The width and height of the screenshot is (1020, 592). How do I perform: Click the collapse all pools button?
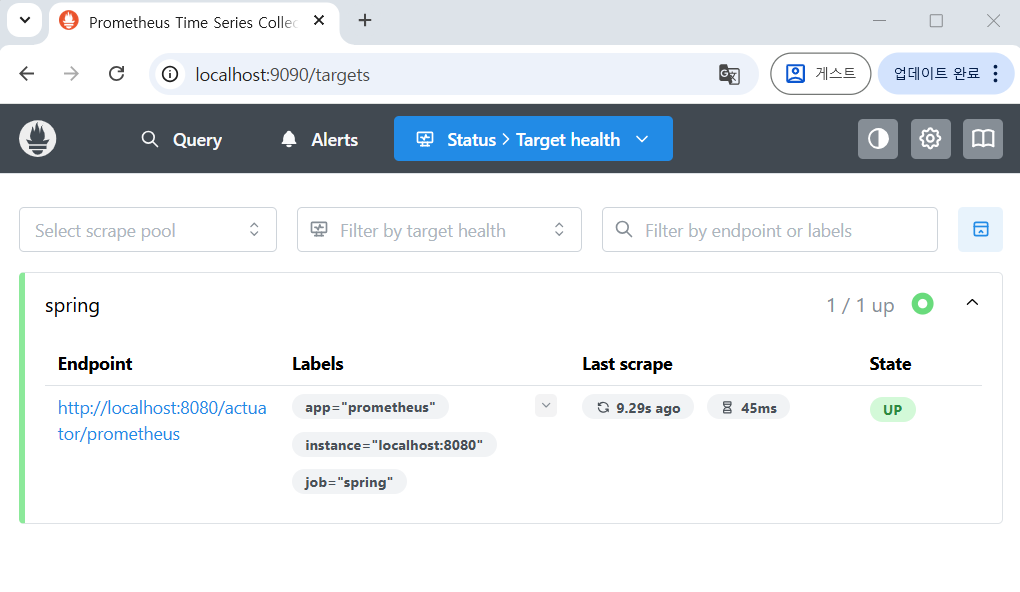click(980, 230)
